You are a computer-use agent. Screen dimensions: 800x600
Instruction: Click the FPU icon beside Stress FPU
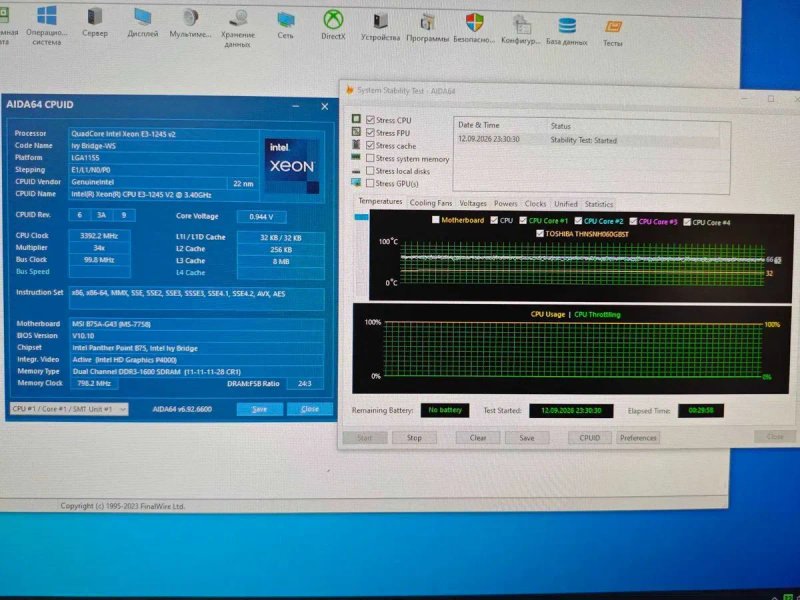pos(356,132)
